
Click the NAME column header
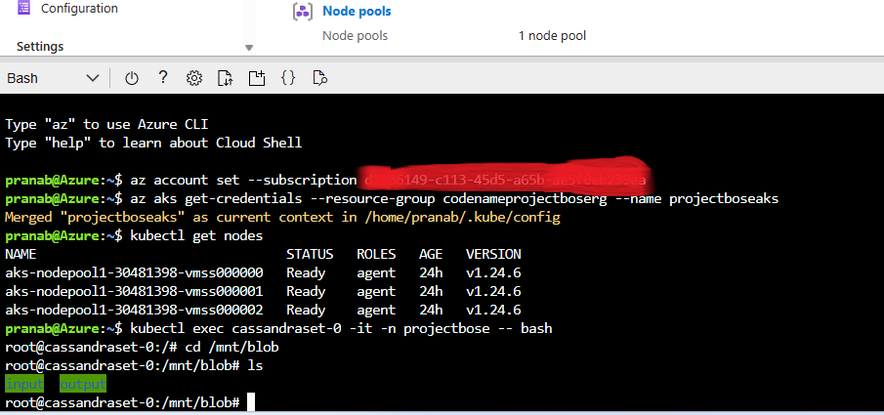tap(21, 254)
